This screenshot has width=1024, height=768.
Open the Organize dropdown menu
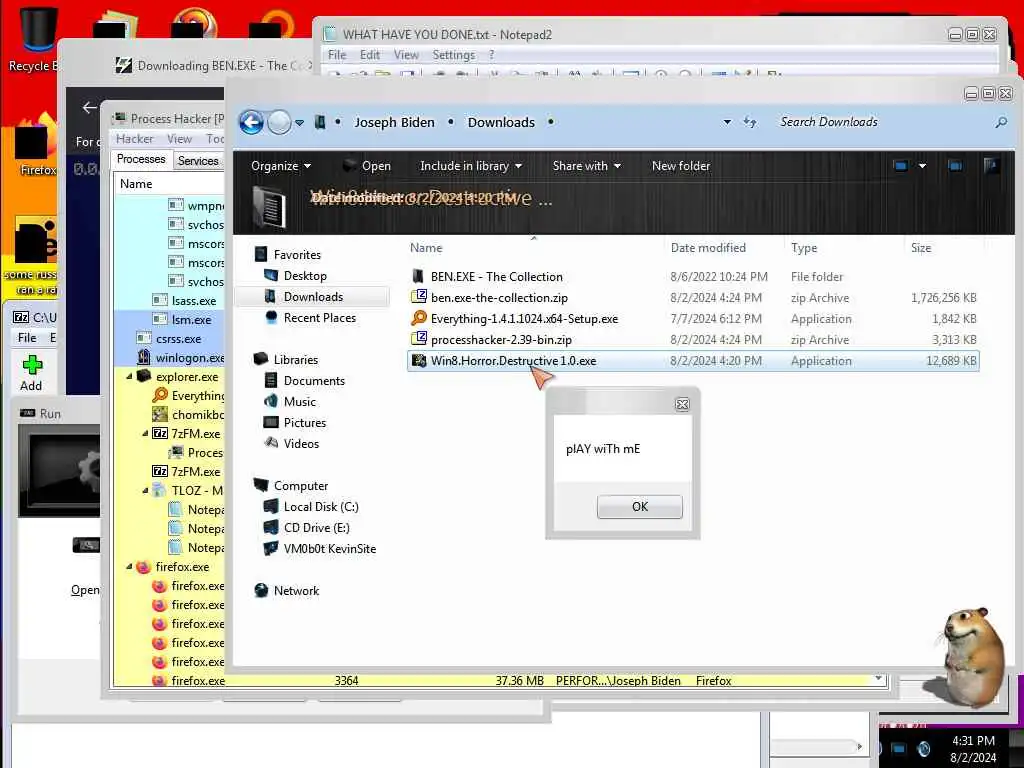click(x=281, y=166)
